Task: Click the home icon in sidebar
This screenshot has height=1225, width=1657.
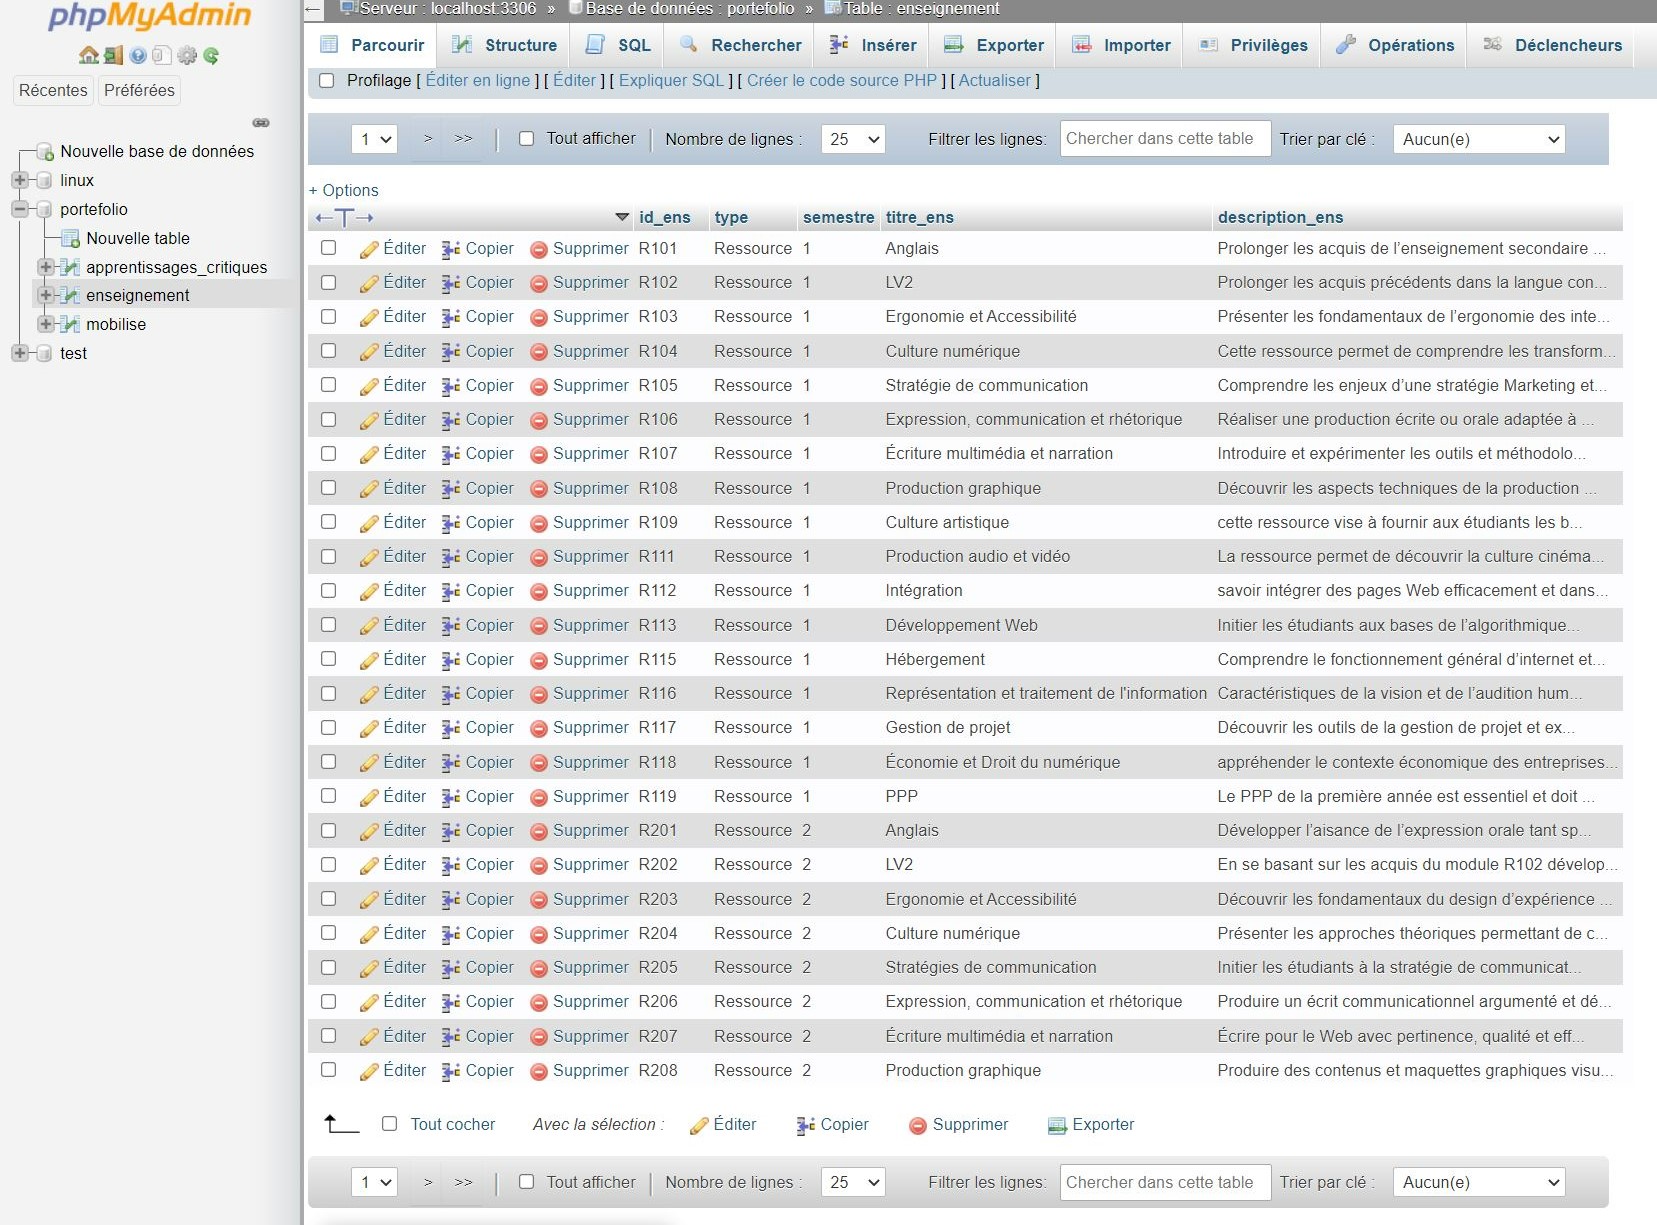Action: coord(88,55)
